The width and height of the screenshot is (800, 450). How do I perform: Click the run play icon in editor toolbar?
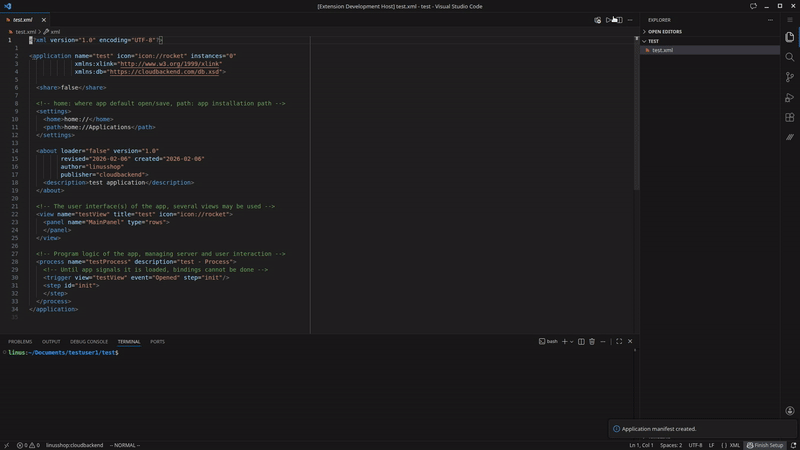(608, 20)
